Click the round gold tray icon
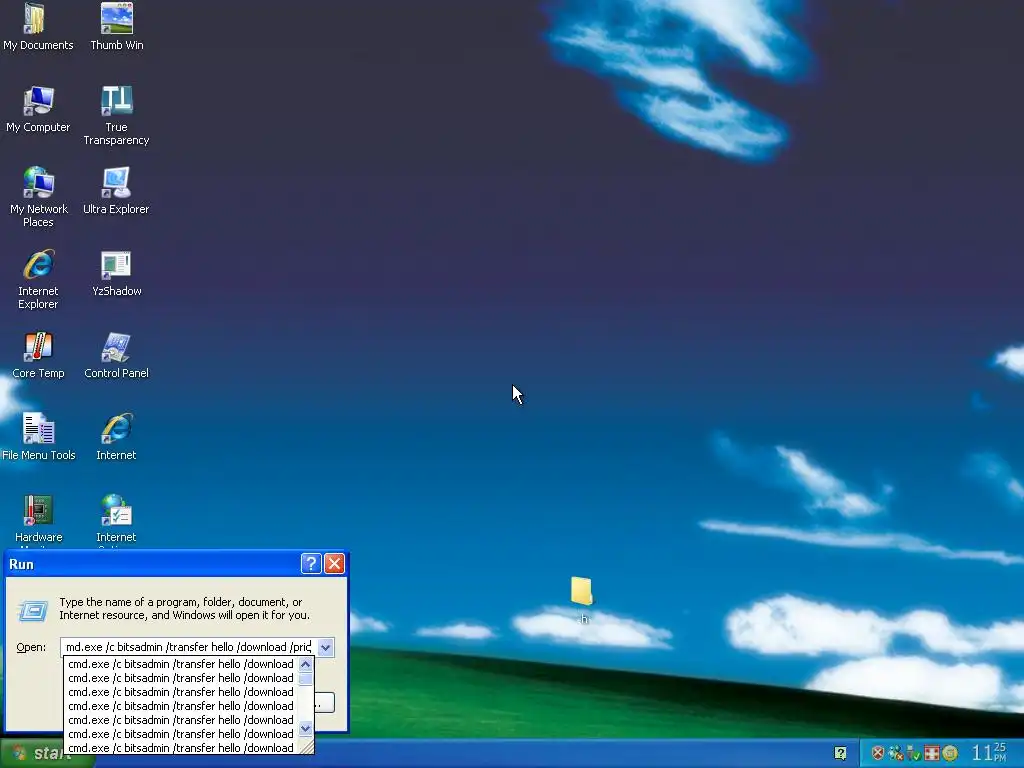The image size is (1024, 768). (x=950, y=754)
